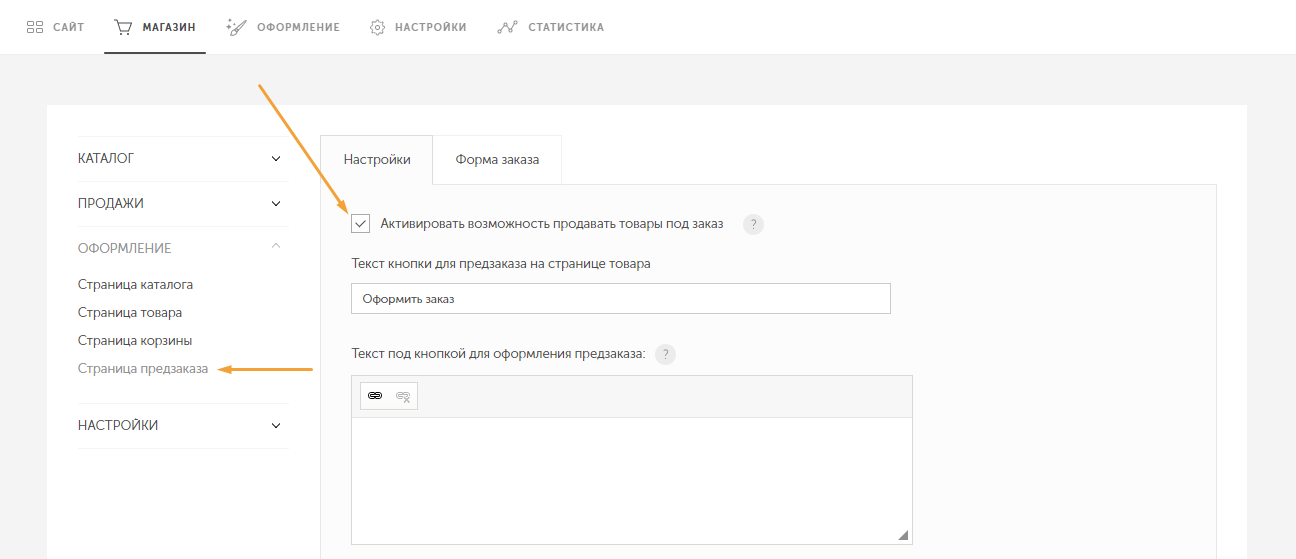Switch to the Форма заказа tab
This screenshot has width=1296, height=559.
[497, 159]
